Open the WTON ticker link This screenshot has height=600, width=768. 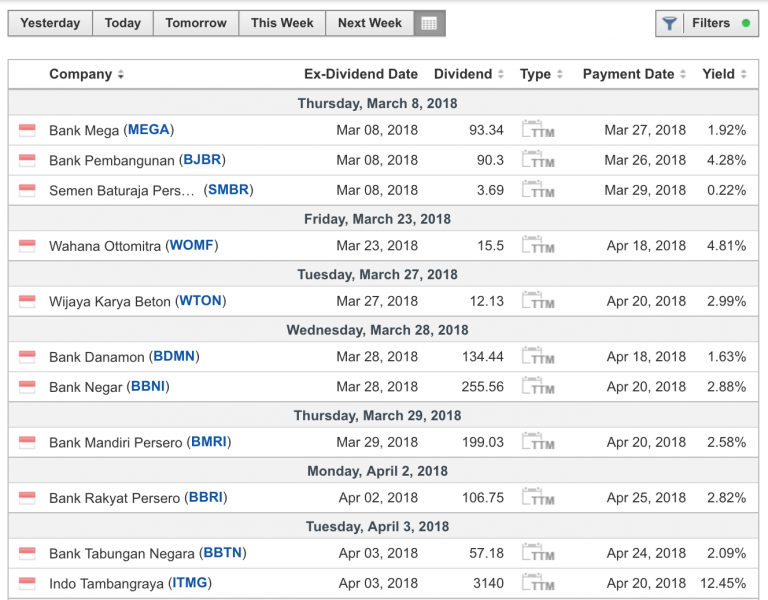tap(201, 301)
